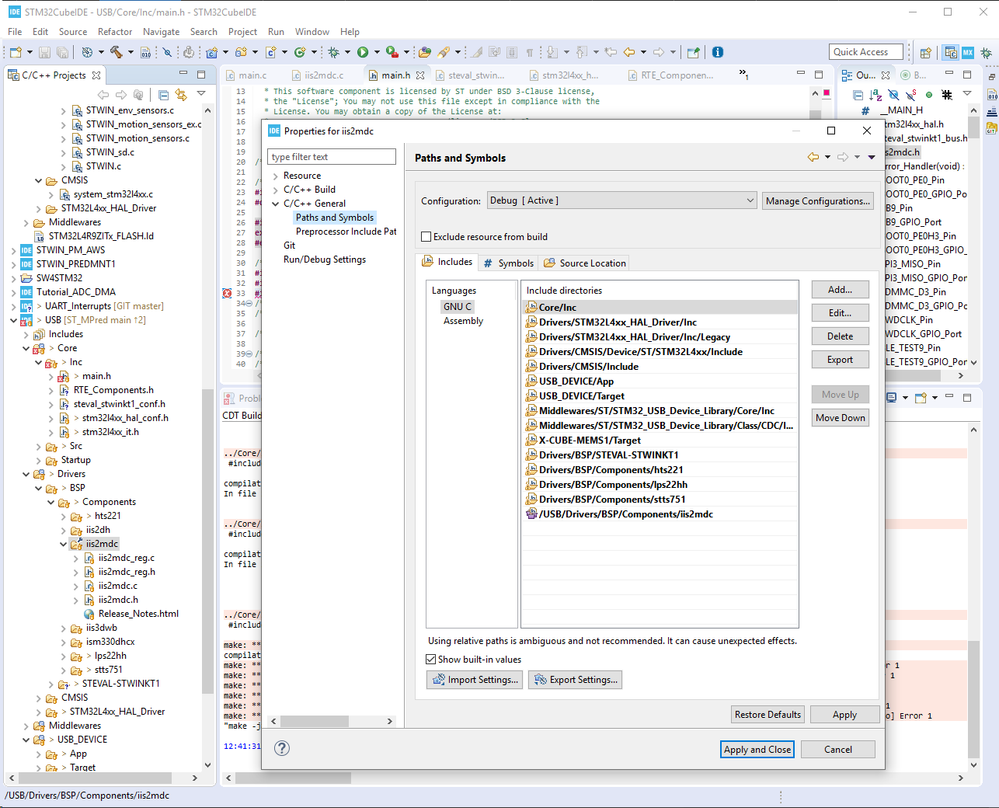
Task: Open the CubeMX perspective icon
Action: (967, 52)
